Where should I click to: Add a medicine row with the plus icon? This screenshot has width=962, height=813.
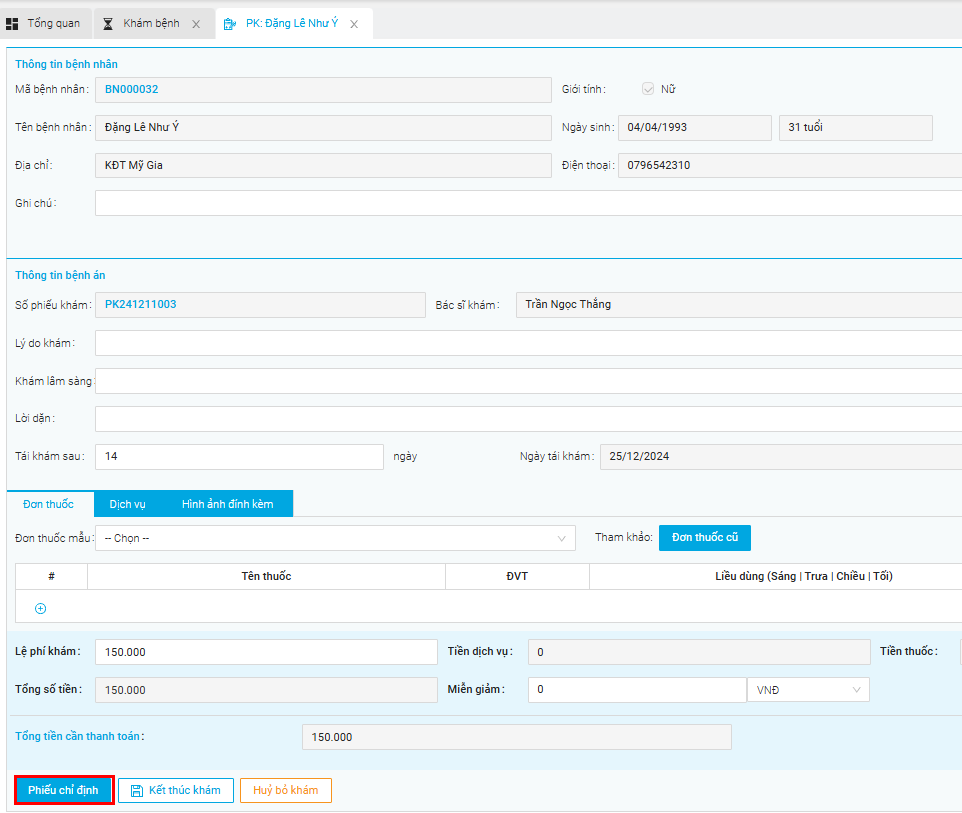click(40, 609)
